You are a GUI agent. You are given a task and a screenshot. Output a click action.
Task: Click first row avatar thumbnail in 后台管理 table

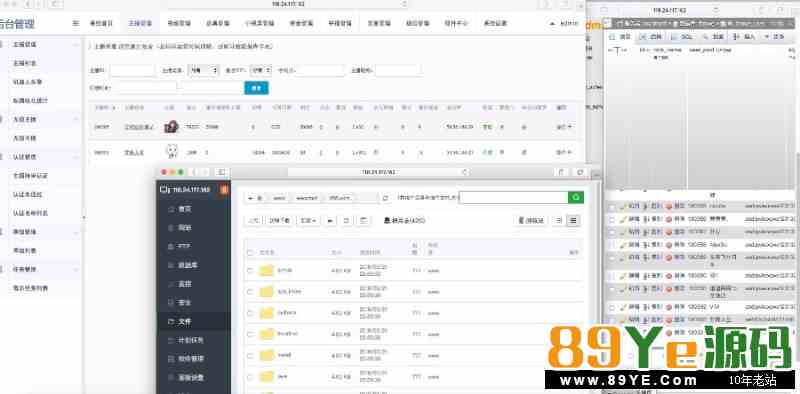point(171,127)
